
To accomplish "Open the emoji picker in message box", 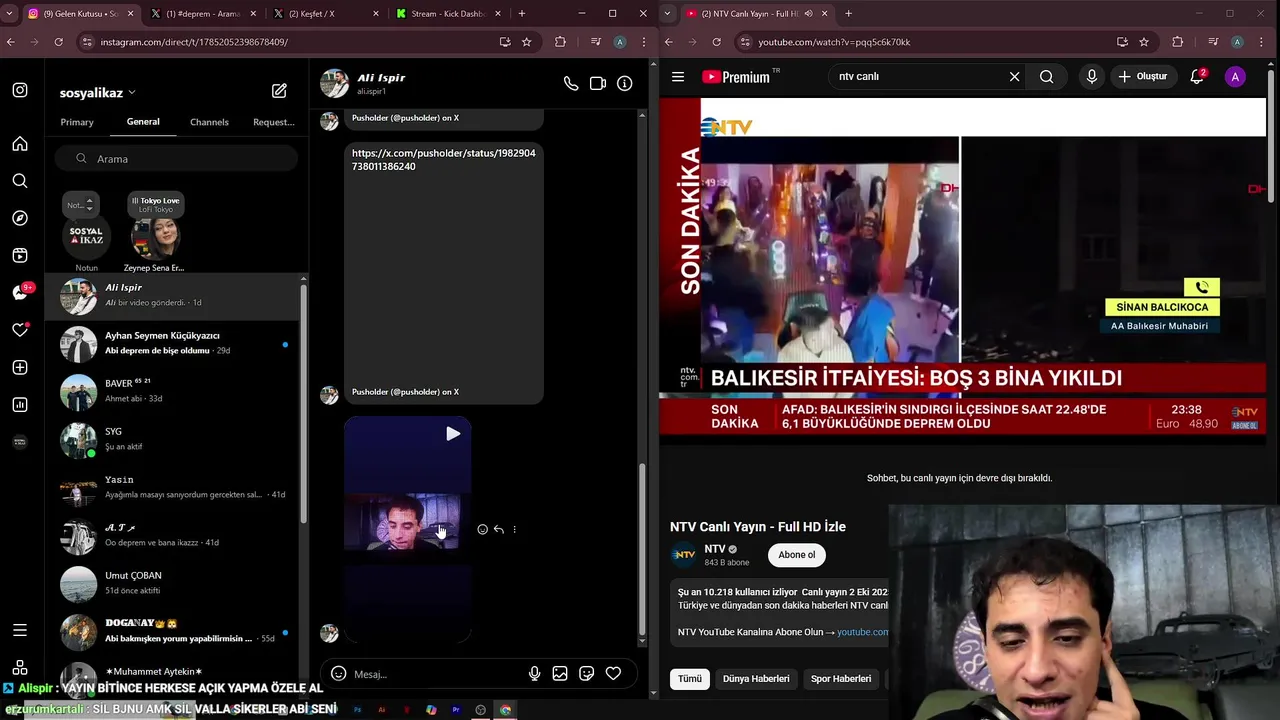I will pyautogui.click(x=338, y=674).
